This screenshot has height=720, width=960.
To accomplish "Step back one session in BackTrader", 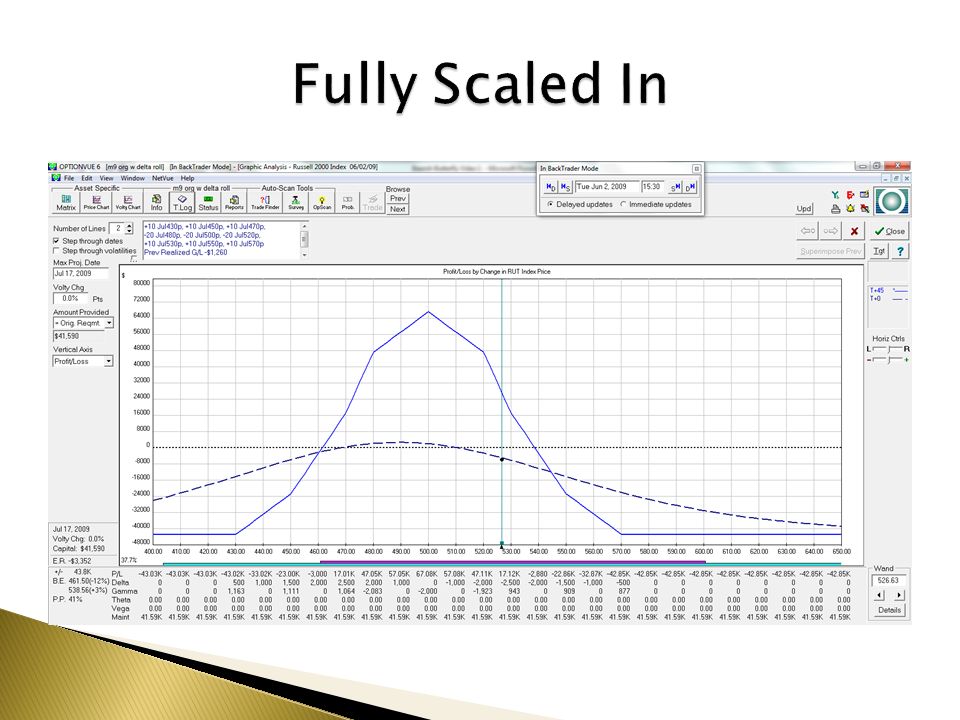I will (x=565, y=187).
